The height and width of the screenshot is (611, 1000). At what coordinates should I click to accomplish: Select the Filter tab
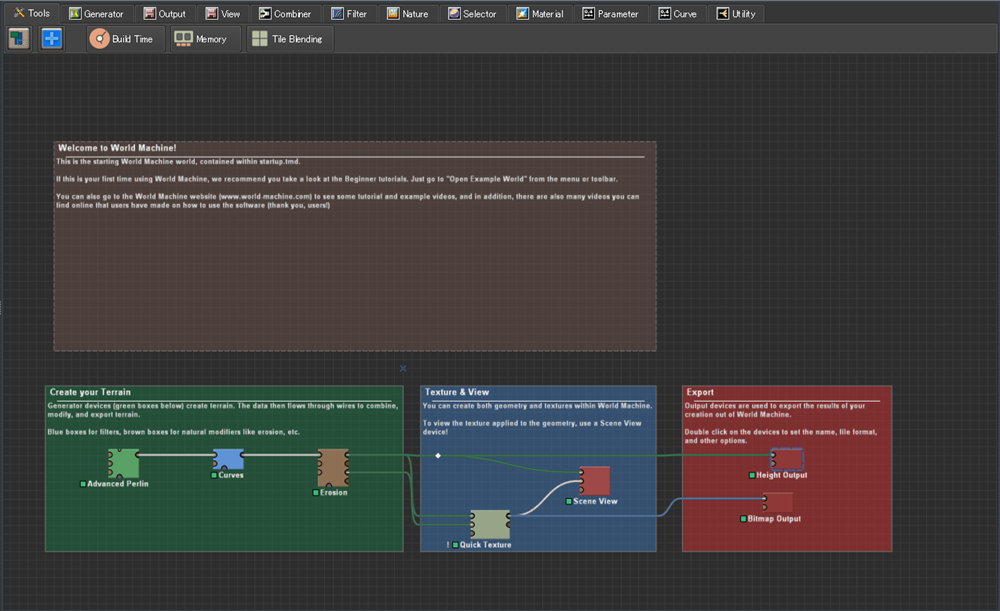[349, 13]
